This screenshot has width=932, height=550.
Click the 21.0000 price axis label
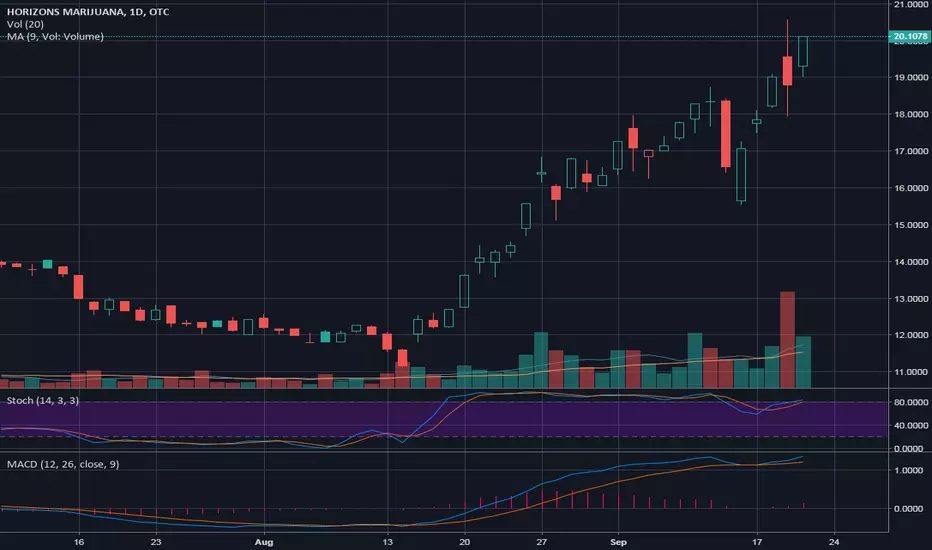pos(911,5)
